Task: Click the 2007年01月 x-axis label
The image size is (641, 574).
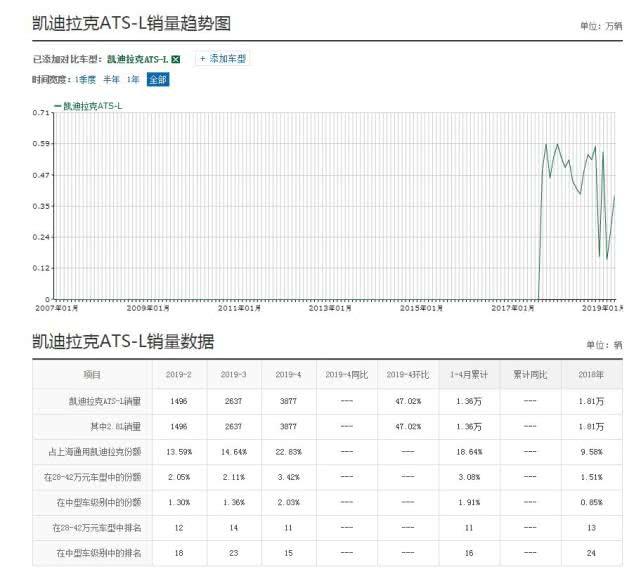Action: [x=57, y=308]
